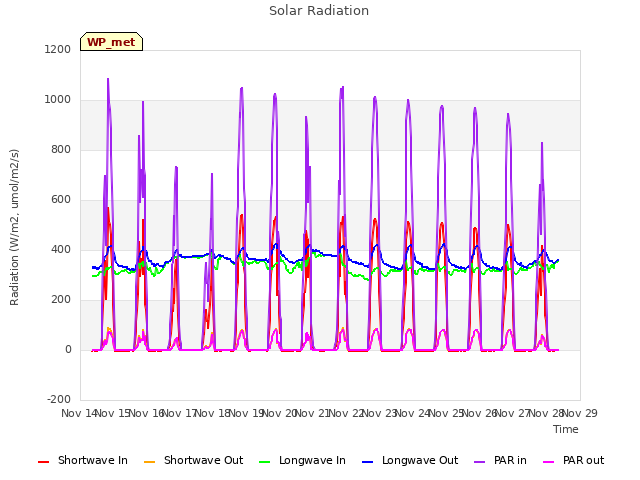This screenshot has width=640, height=480.
Task: Click the Nov 29 x-axis label
Action: (x=580, y=413)
